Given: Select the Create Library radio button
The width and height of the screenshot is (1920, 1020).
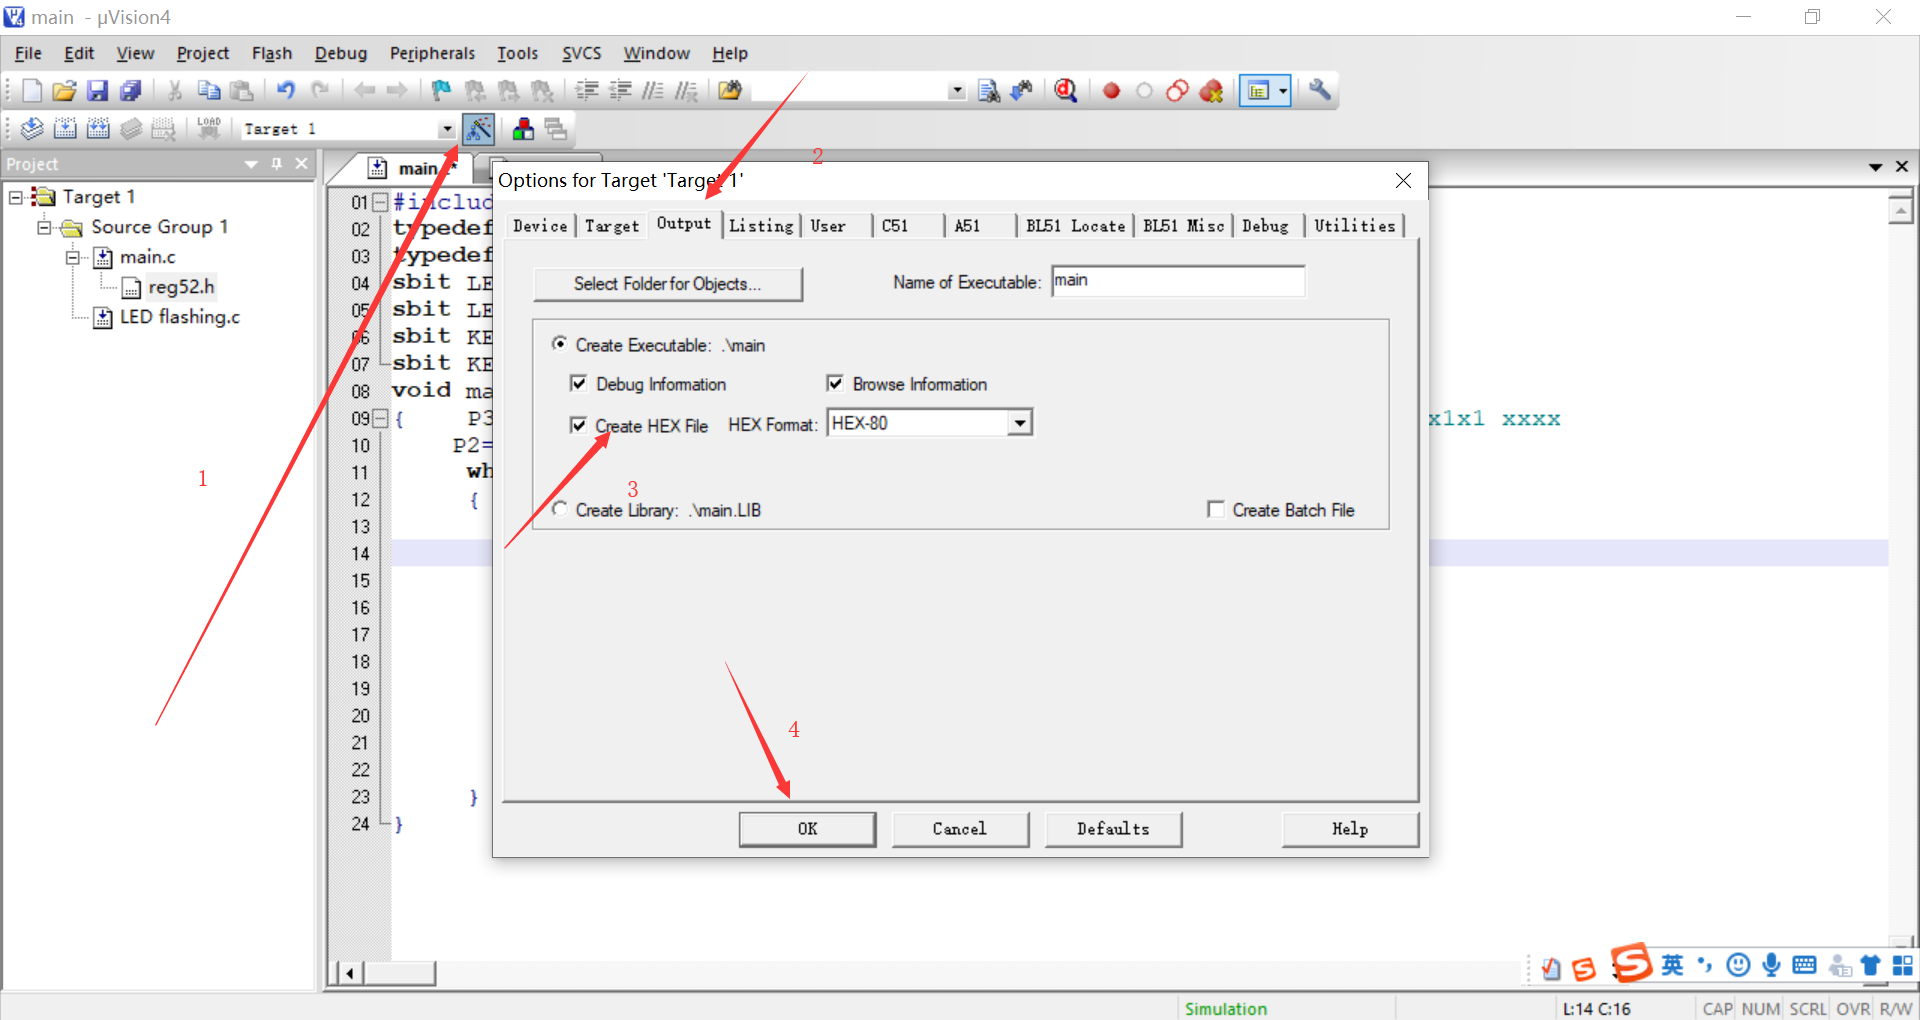Looking at the screenshot, I should click(x=560, y=509).
